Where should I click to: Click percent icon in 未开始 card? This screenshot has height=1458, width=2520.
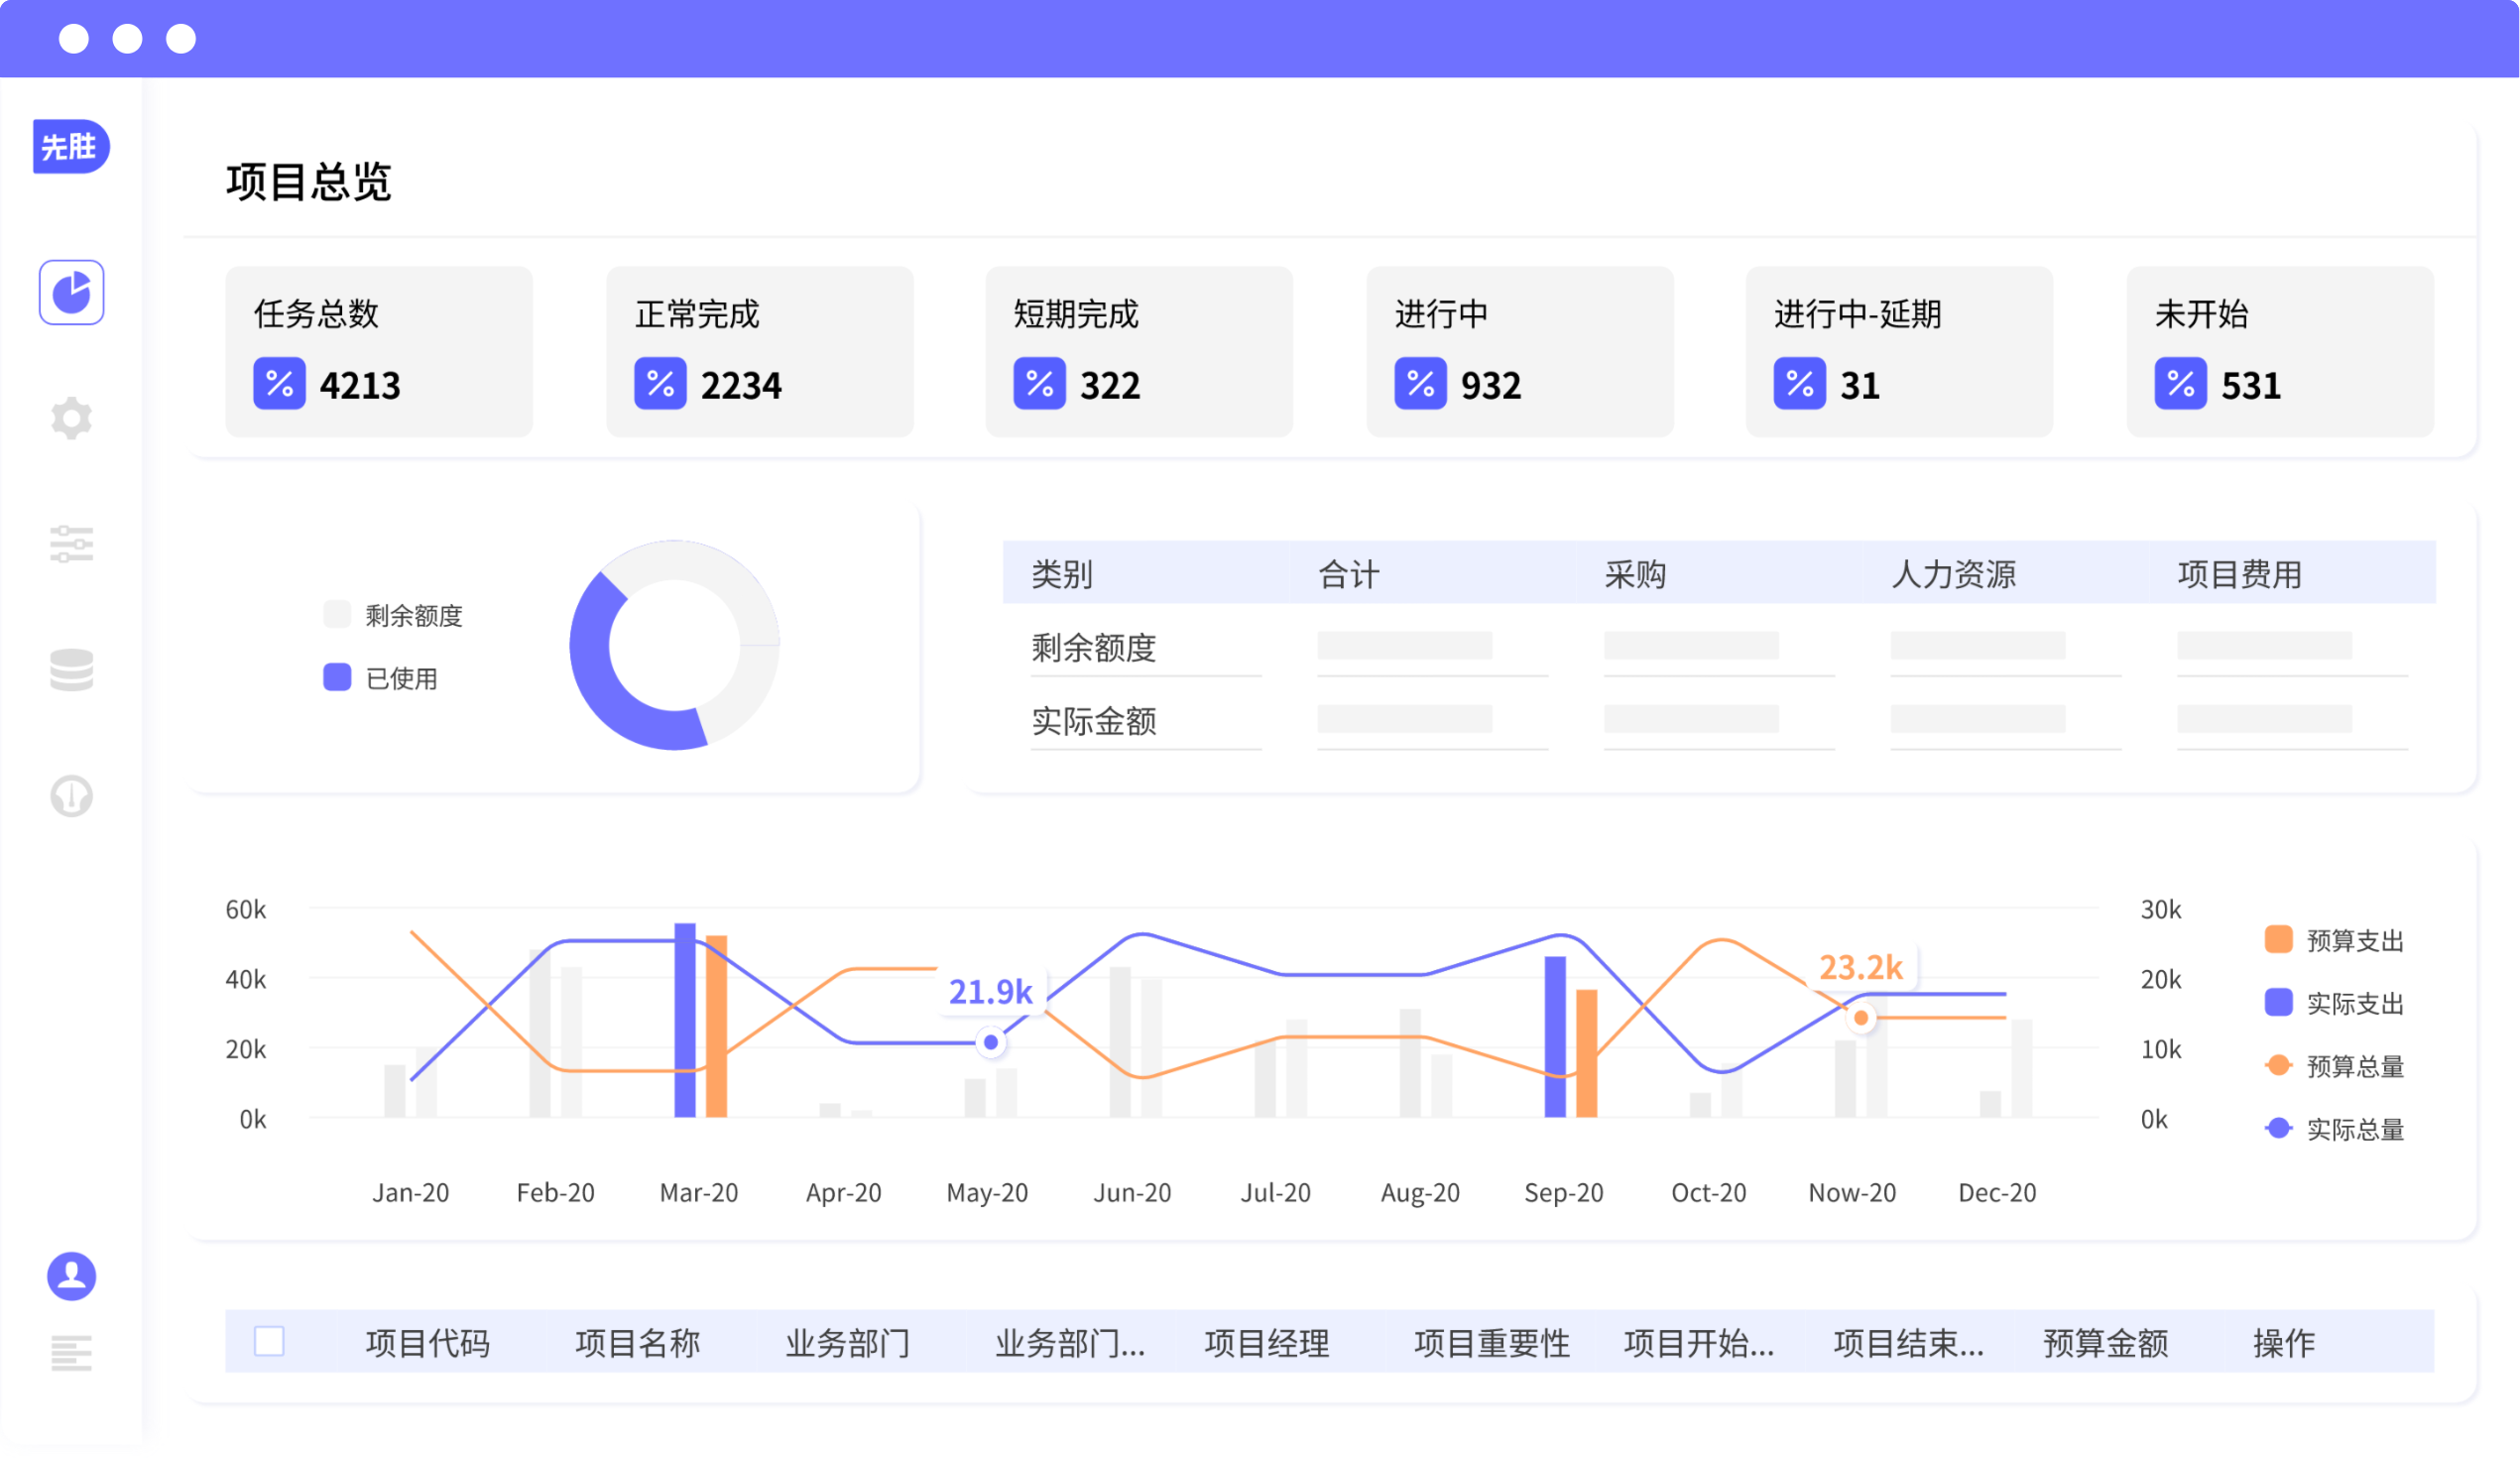tap(2180, 384)
